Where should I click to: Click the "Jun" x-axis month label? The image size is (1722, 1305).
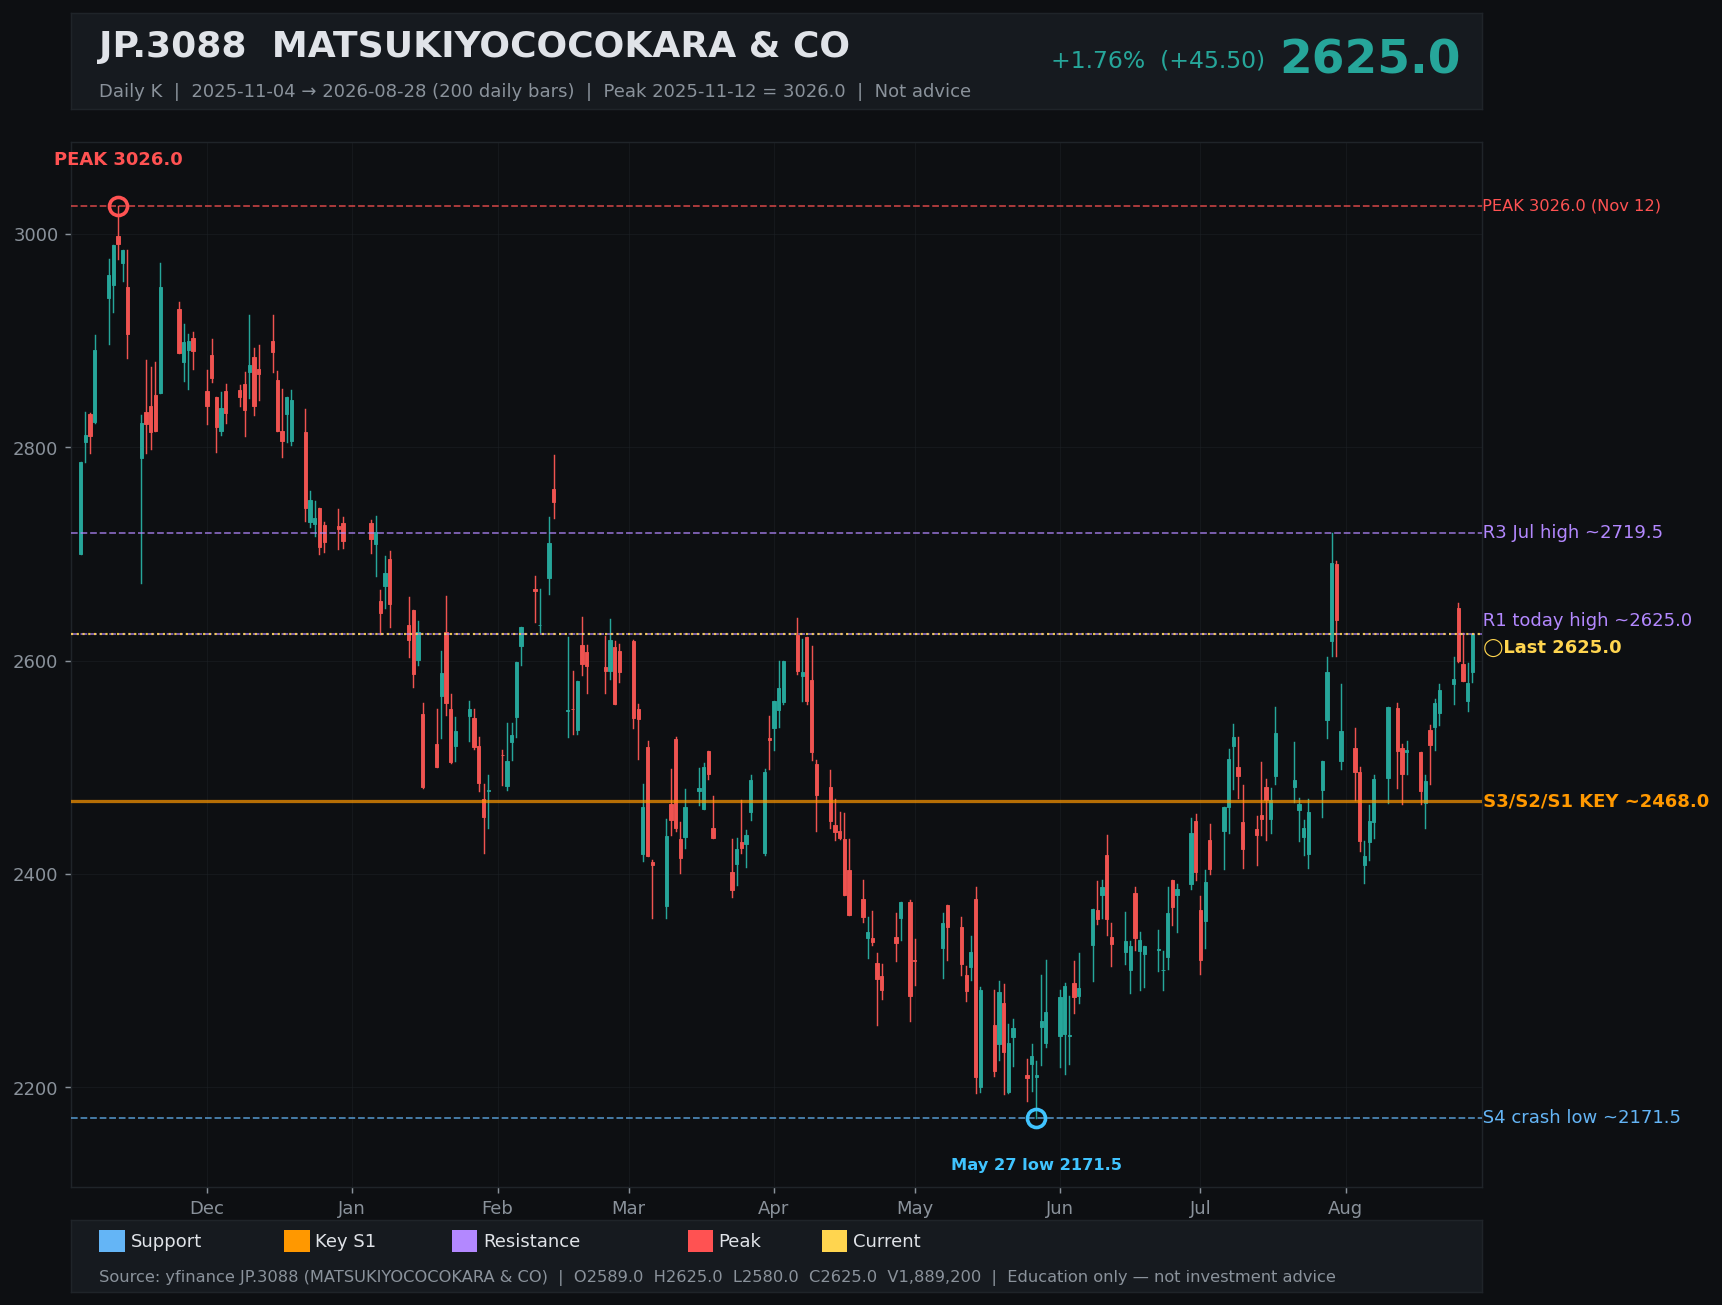tap(1059, 1208)
